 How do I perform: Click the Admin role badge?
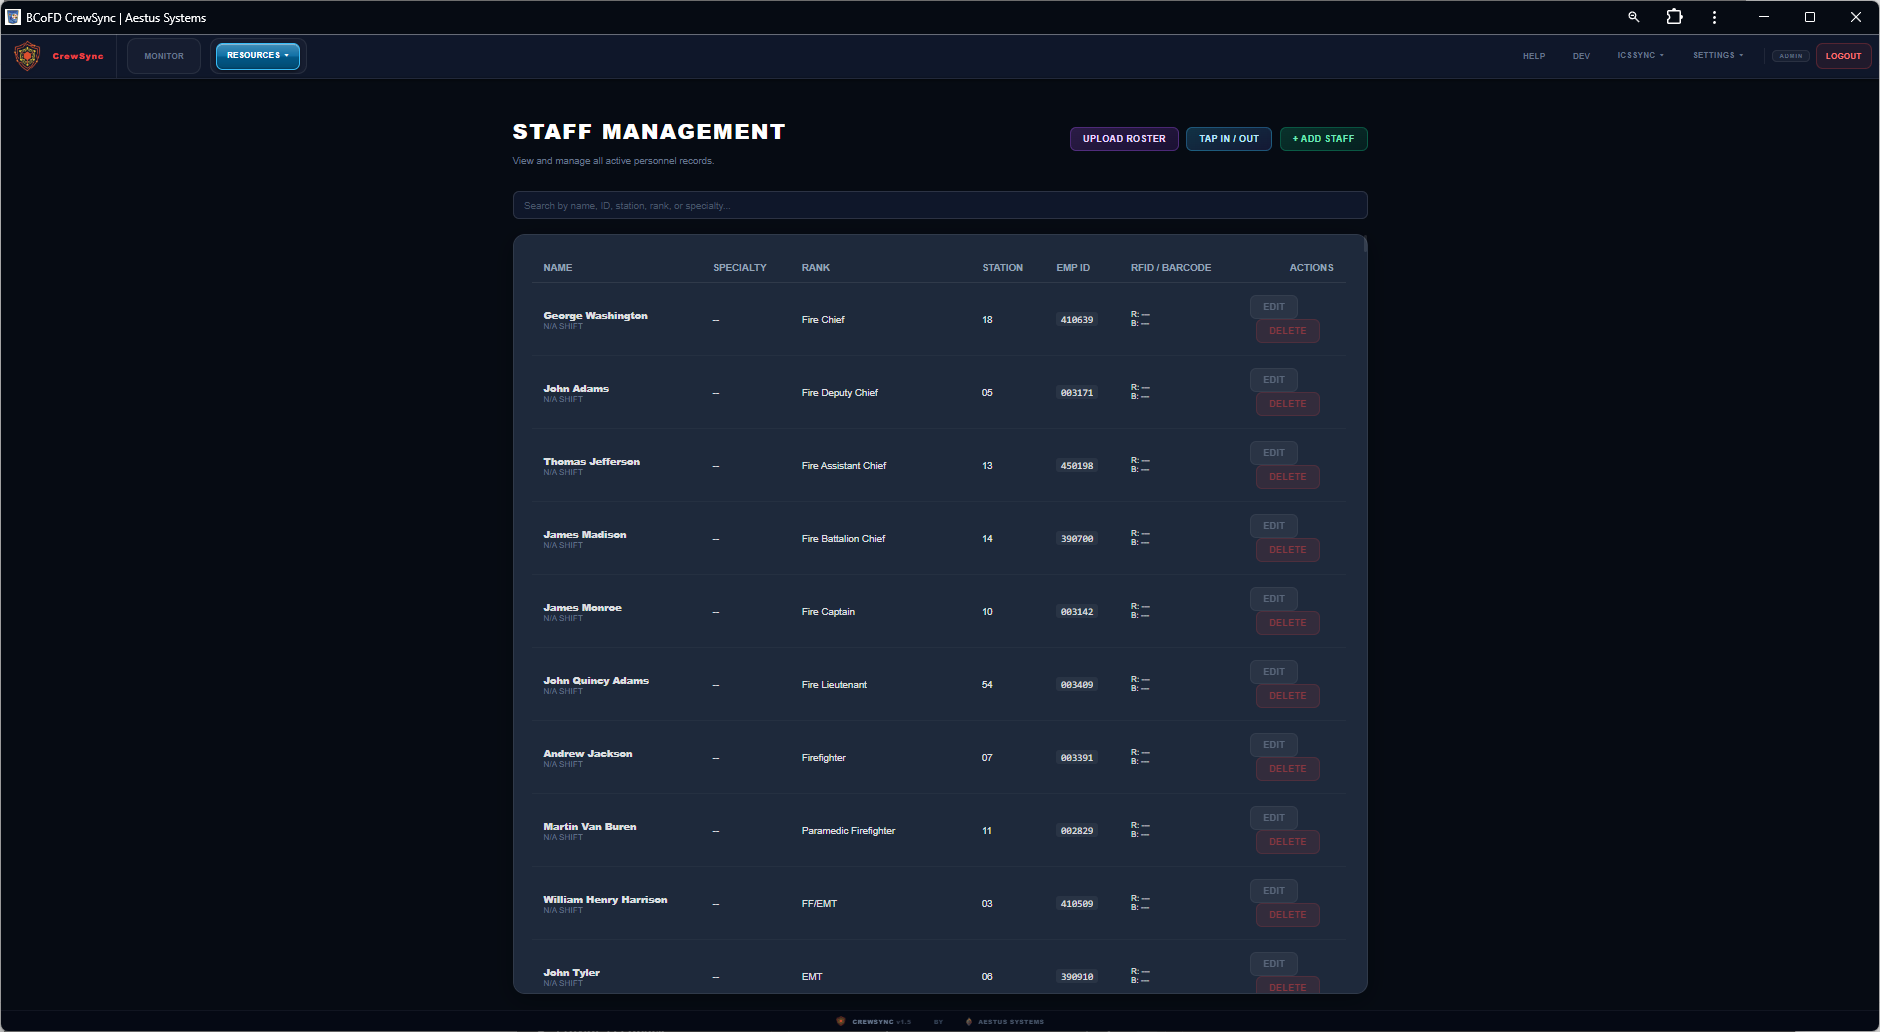coord(1790,56)
